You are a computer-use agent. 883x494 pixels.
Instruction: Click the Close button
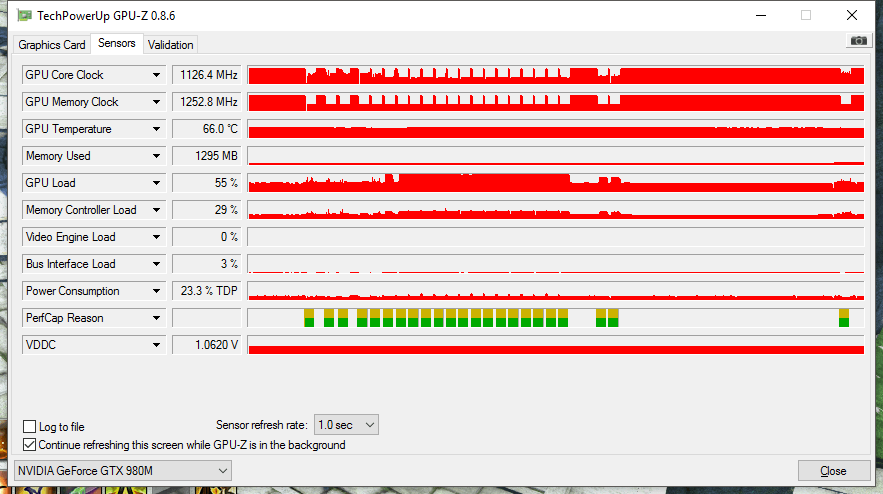(833, 471)
